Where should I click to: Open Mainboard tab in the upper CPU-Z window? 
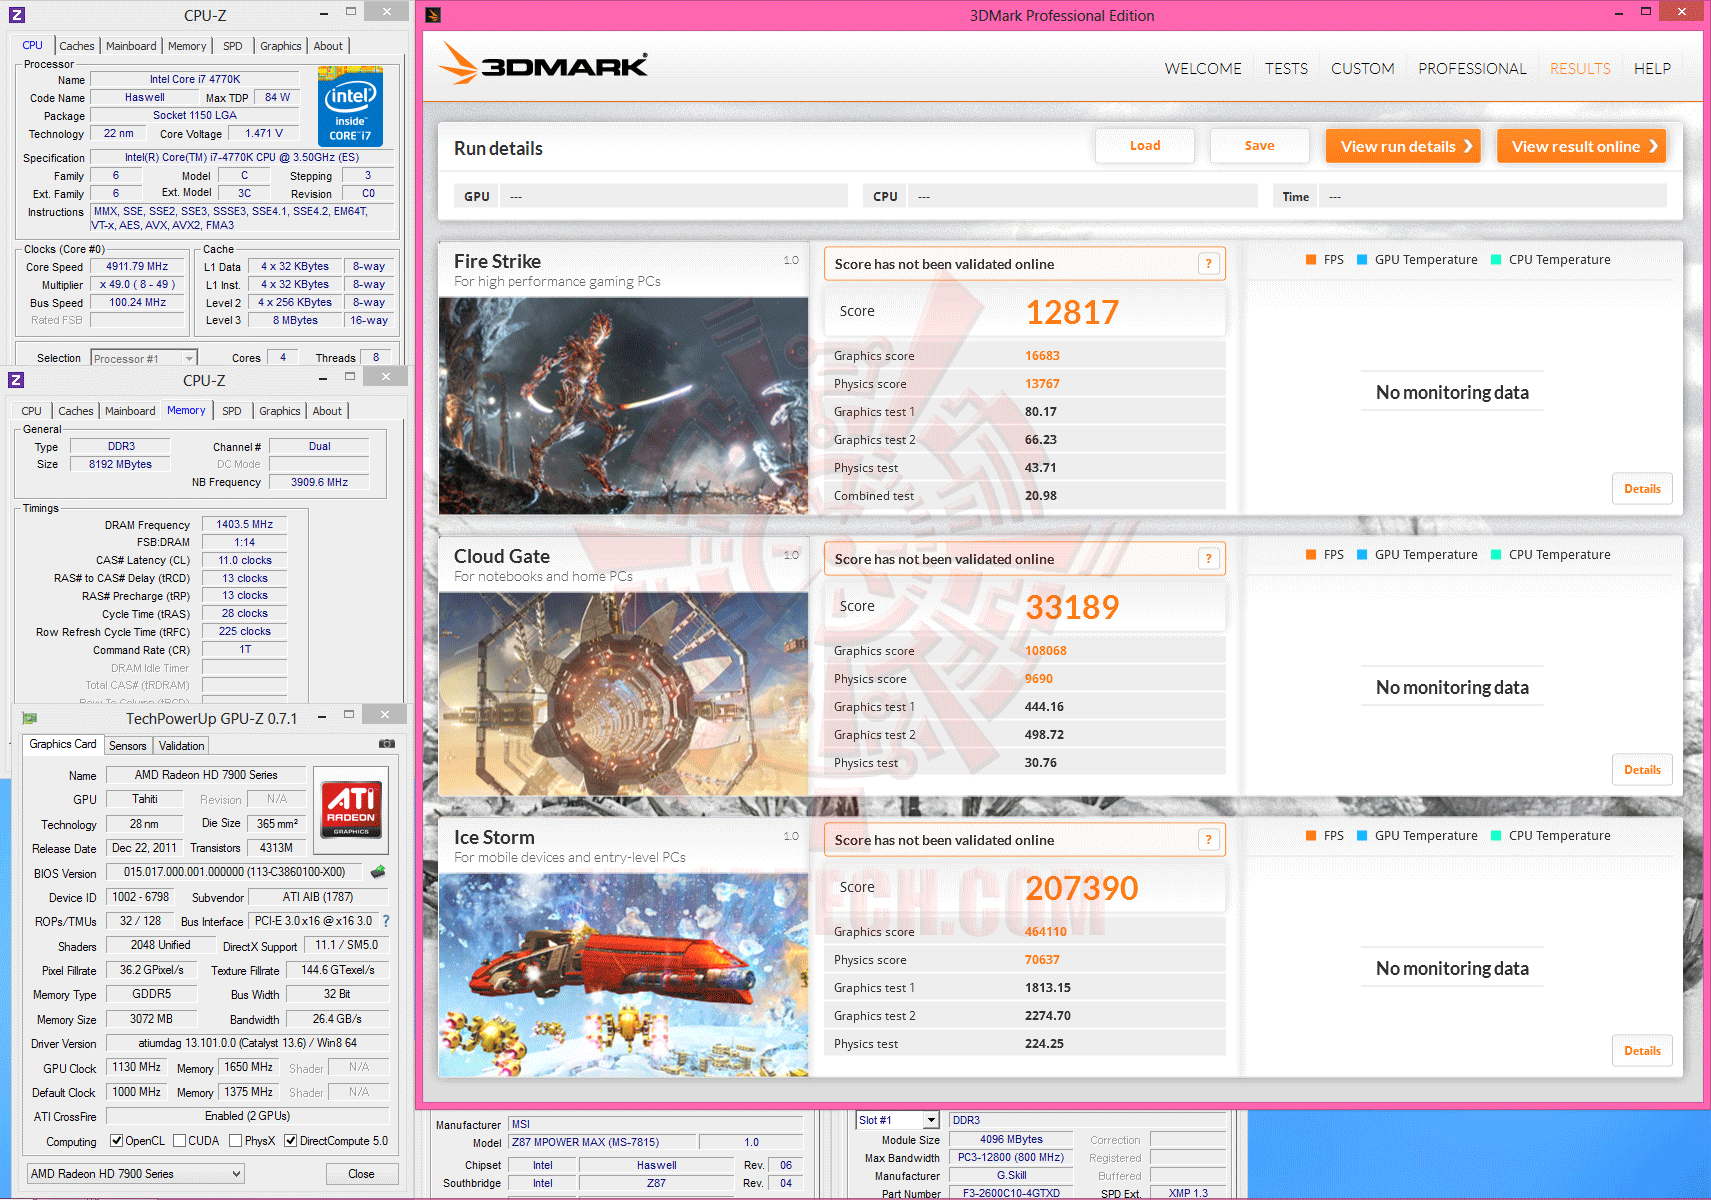(131, 46)
